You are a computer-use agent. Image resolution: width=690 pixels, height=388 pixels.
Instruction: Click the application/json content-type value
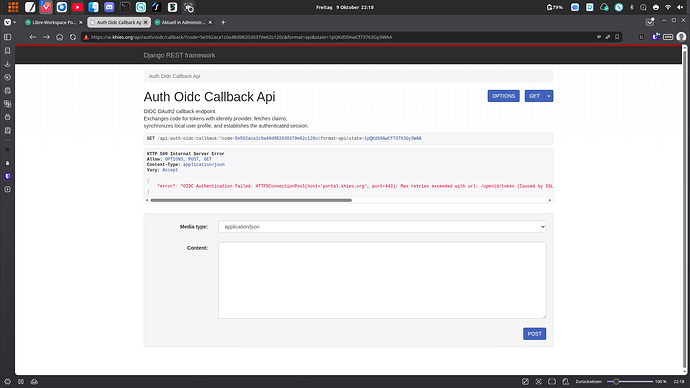204,165
